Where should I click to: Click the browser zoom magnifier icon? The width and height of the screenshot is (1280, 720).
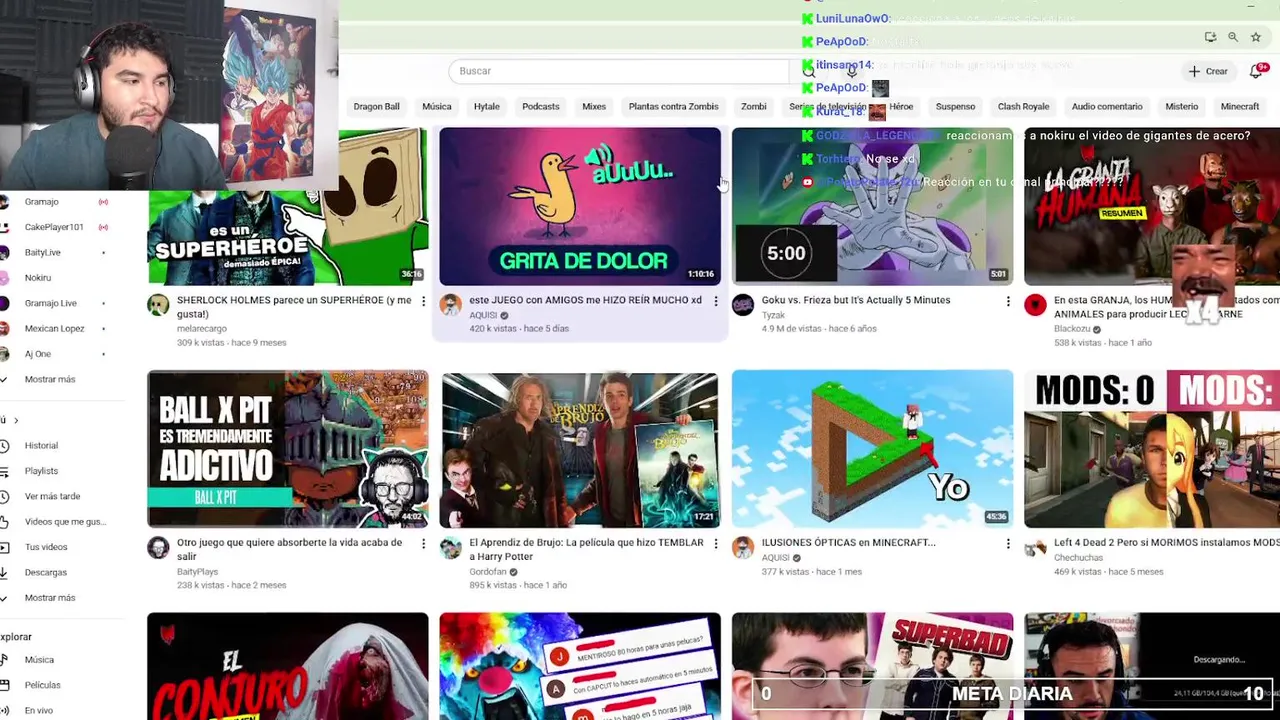(x=1233, y=37)
